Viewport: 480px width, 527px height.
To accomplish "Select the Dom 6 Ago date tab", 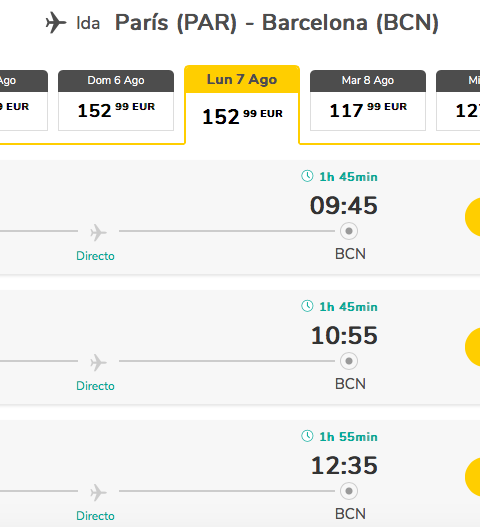I will click(x=116, y=100).
